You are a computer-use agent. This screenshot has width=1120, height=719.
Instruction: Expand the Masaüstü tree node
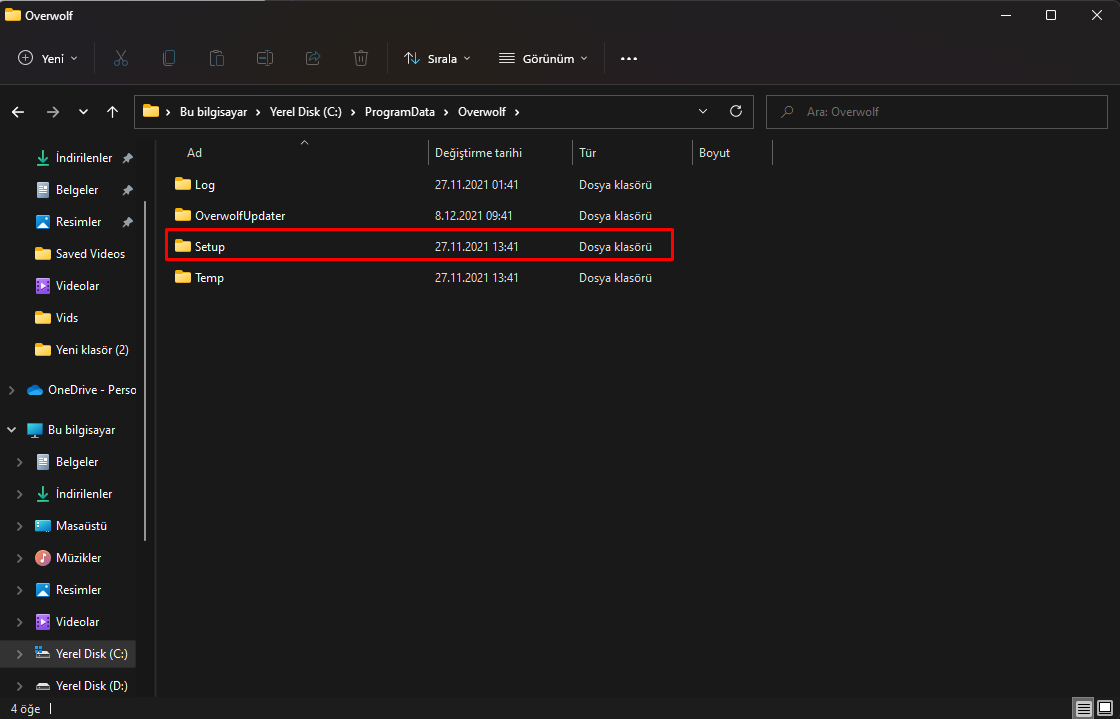(20, 526)
